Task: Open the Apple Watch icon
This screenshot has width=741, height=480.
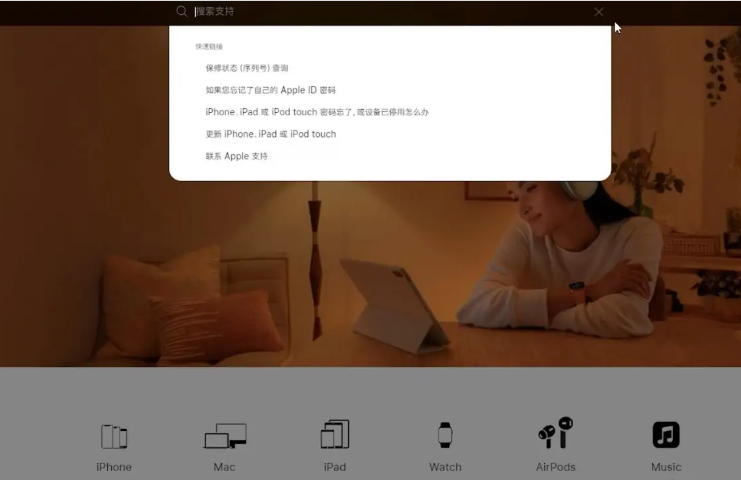Action: click(445, 435)
